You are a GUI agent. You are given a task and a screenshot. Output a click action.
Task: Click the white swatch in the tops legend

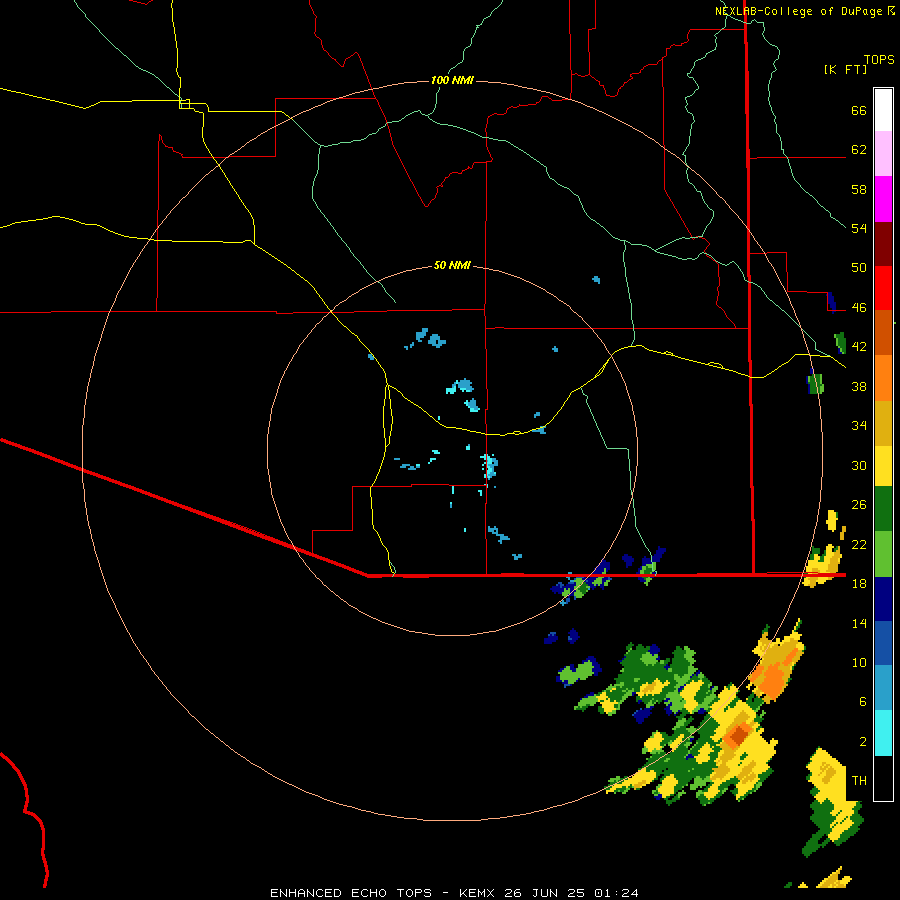pyautogui.click(x=883, y=110)
